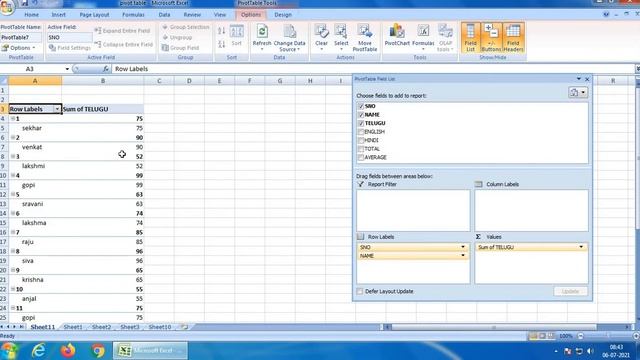640x360 pixels.
Task: Click Group Field
Action: coord(180,48)
